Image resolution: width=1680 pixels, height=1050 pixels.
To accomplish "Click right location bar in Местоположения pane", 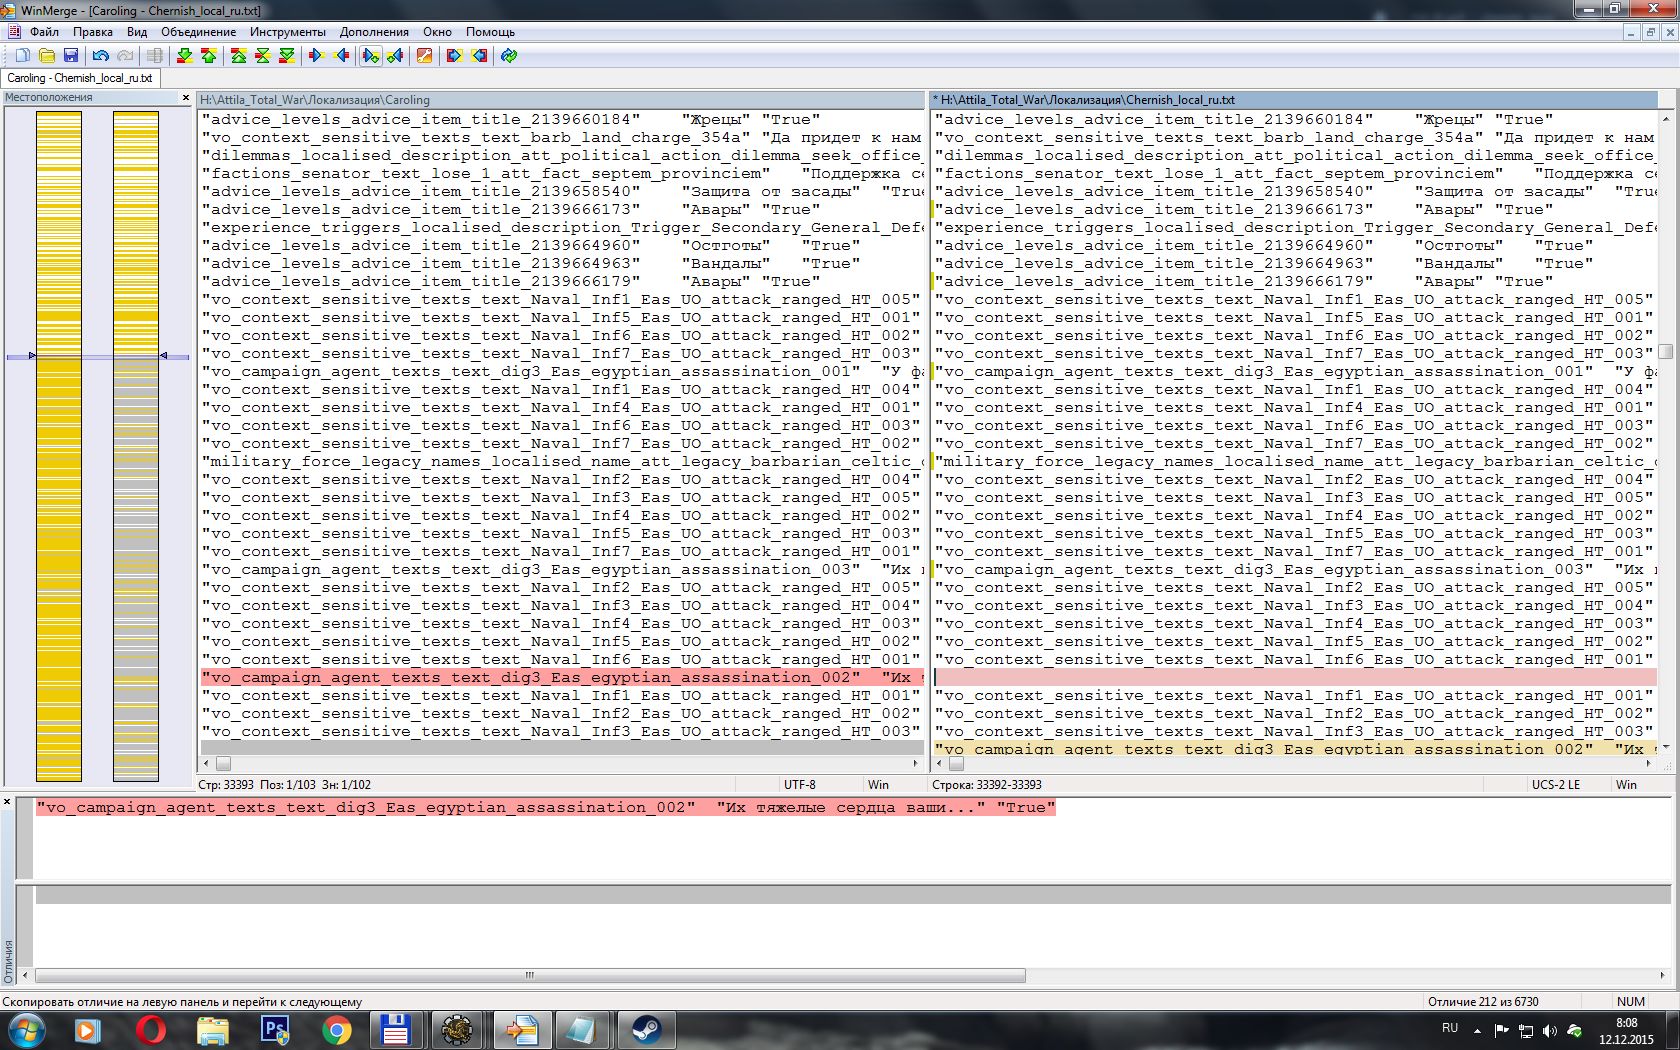I will coord(136,446).
